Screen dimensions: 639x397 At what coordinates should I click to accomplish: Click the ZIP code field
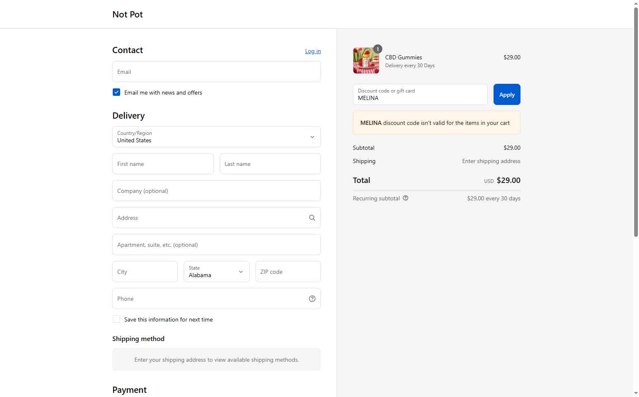(x=288, y=271)
